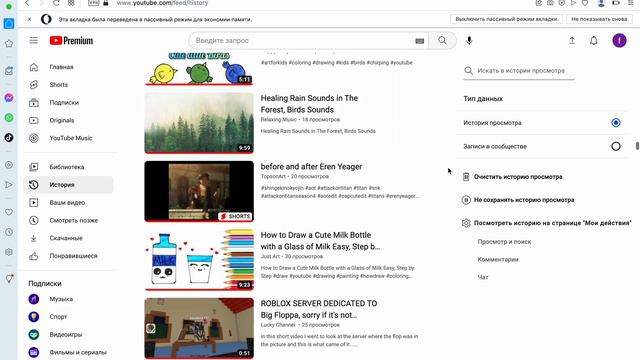
Task: Click ROBLOX SERVER DEDICATED TO title
Action: [319, 309]
